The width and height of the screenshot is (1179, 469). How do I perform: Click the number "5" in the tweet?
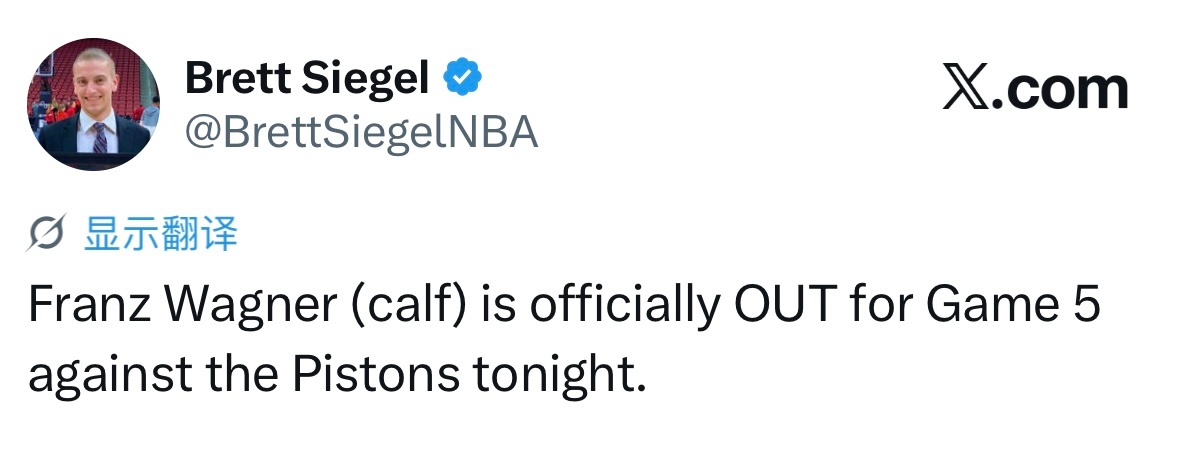tap(1088, 307)
